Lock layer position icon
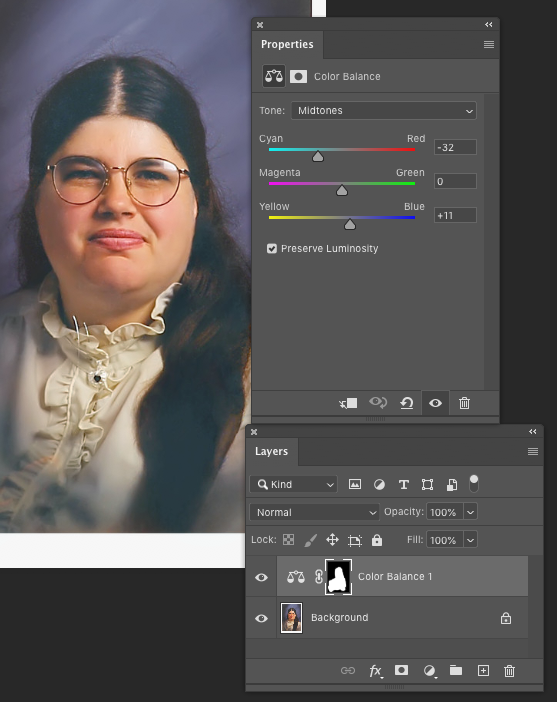 [332, 540]
